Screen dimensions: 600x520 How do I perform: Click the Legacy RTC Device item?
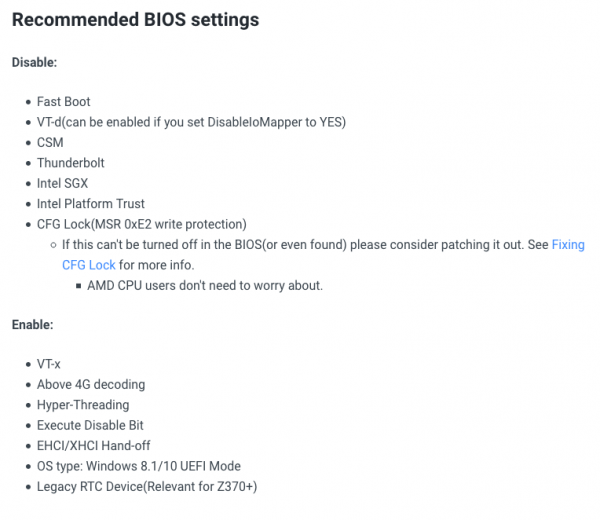tap(148, 486)
